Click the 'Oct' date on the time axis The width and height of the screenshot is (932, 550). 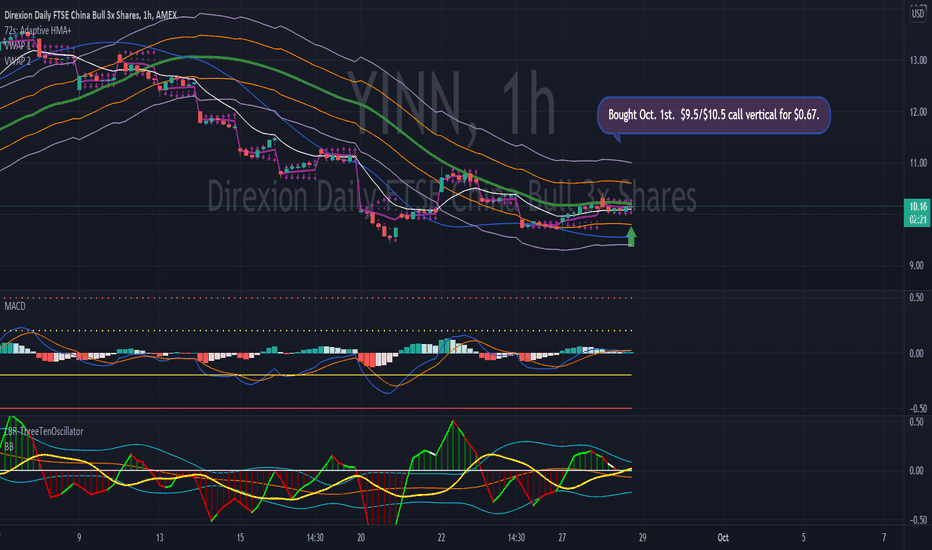(723, 538)
